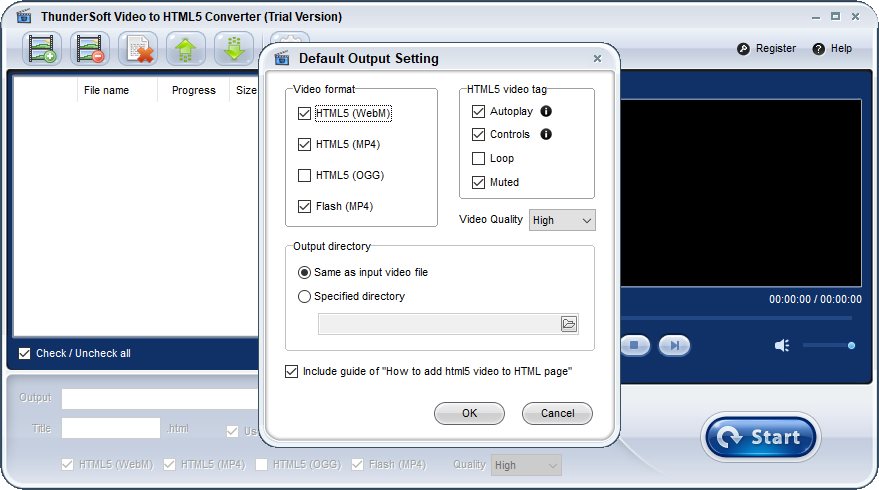Adjust the volume slider handle
The width and height of the screenshot is (879, 490).
(x=852, y=345)
